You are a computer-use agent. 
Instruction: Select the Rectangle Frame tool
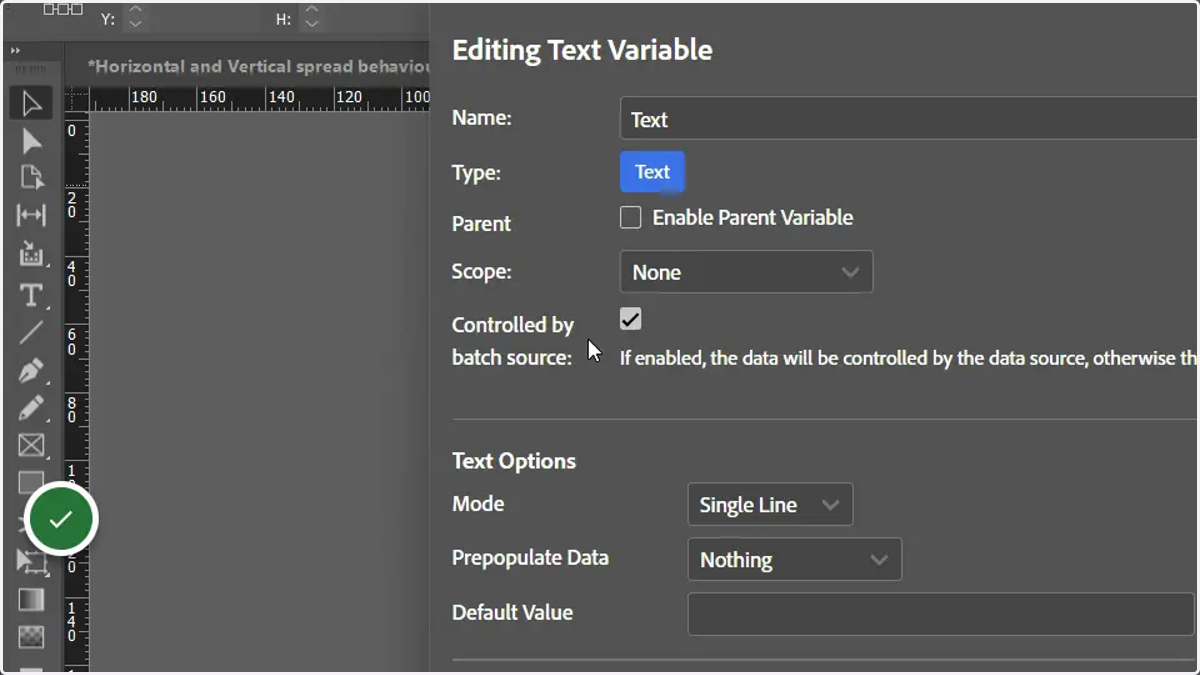[31, 445]
